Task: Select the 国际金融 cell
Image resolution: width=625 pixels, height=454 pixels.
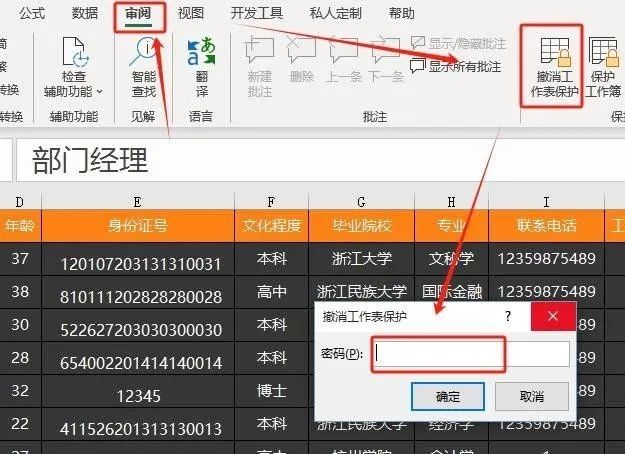Action: 451,292
